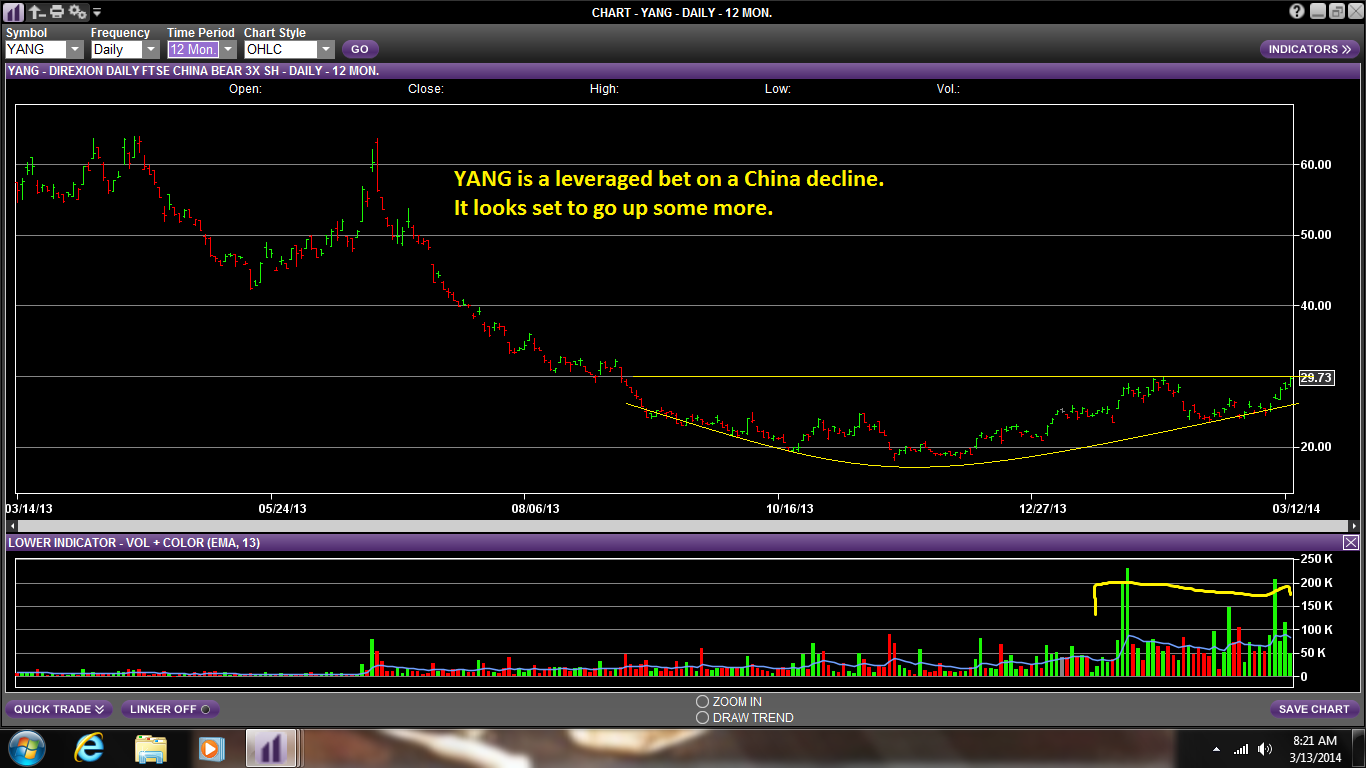Click the 250 K volume axis label
This screenshot has height=768, width=1366.
tap(1315, 559)
